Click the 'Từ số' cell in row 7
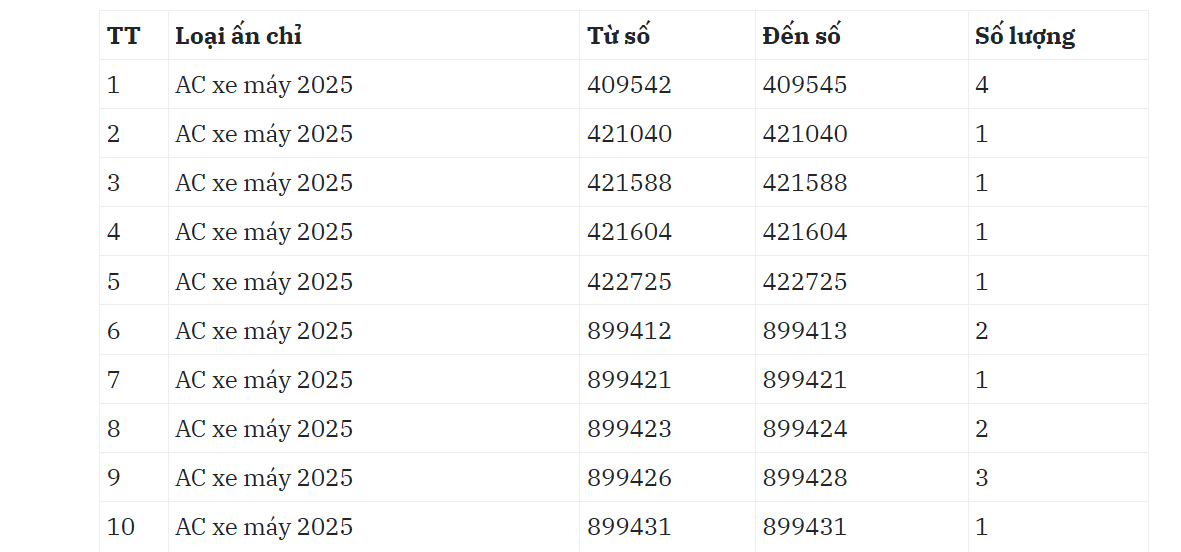The width and height of the screenshot is (1181, 552). coord(667,379)
